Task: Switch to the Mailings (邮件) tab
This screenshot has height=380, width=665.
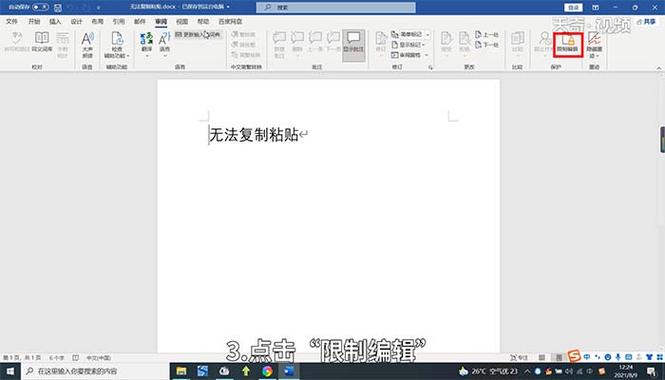Action: click(140, 21)
